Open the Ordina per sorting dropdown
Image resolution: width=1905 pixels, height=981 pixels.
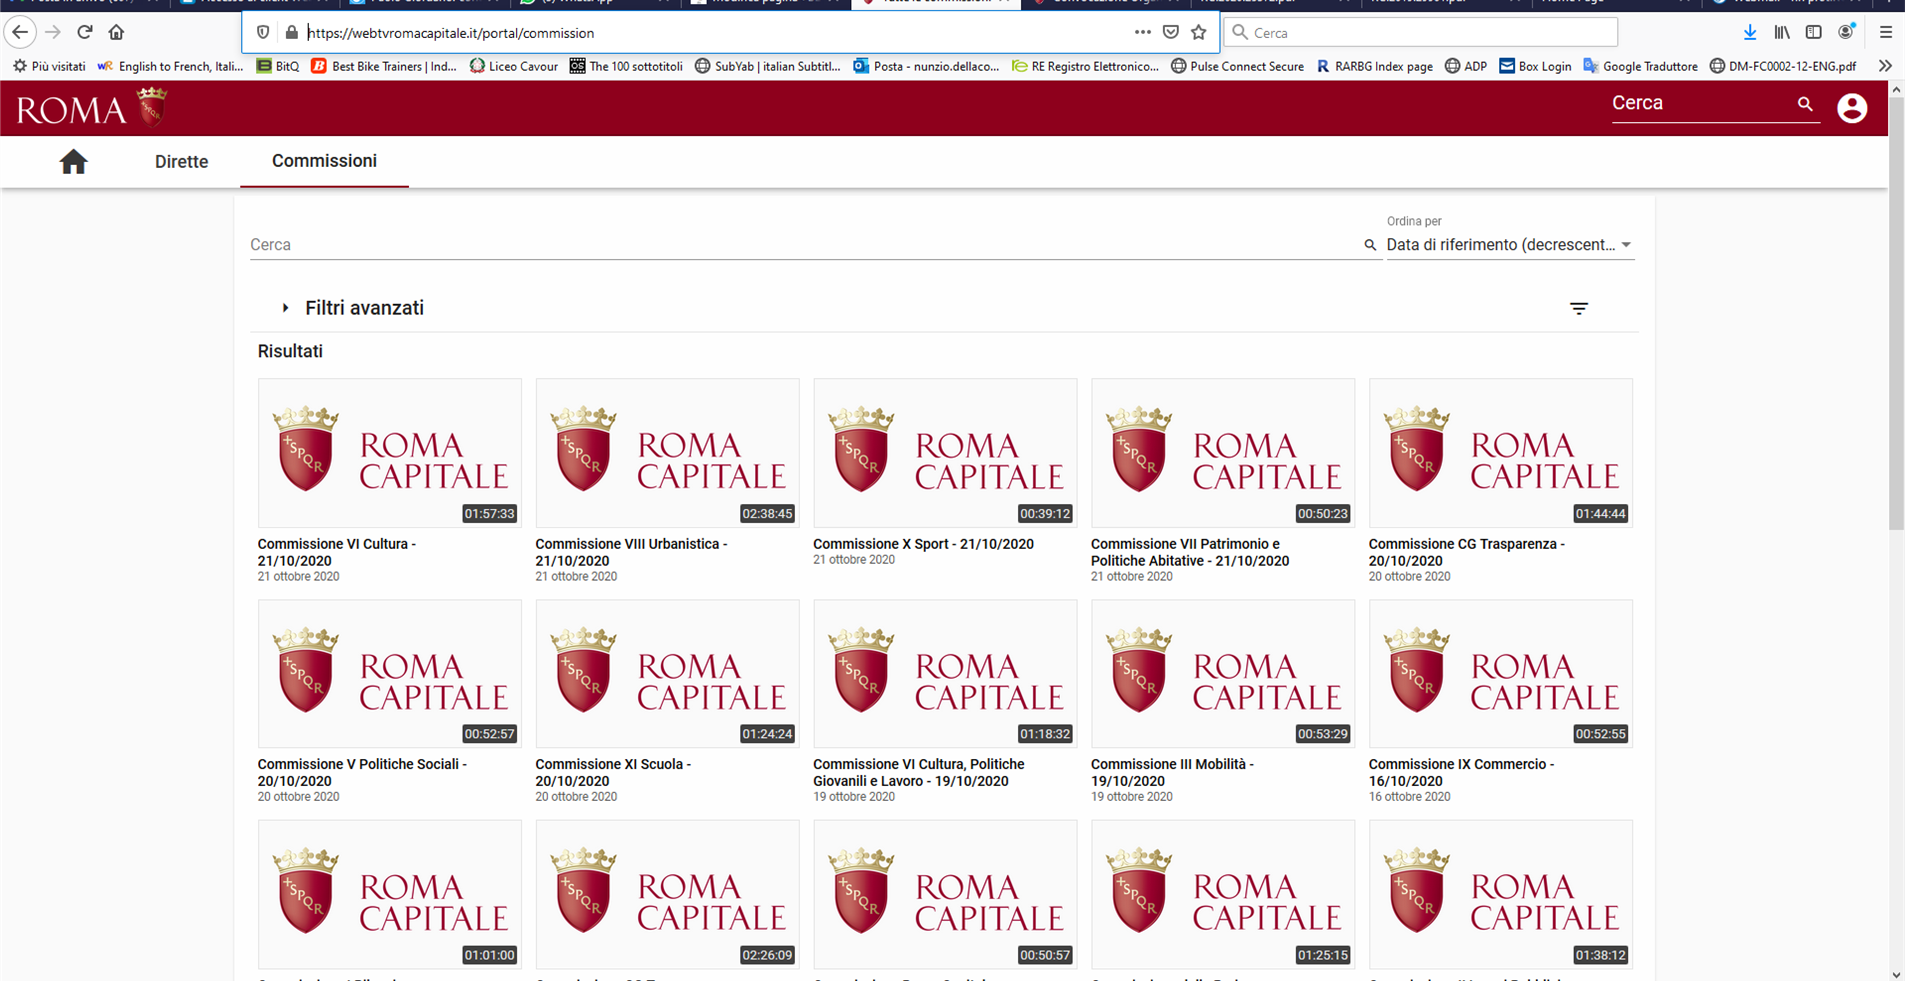[x=1510, y=245]
